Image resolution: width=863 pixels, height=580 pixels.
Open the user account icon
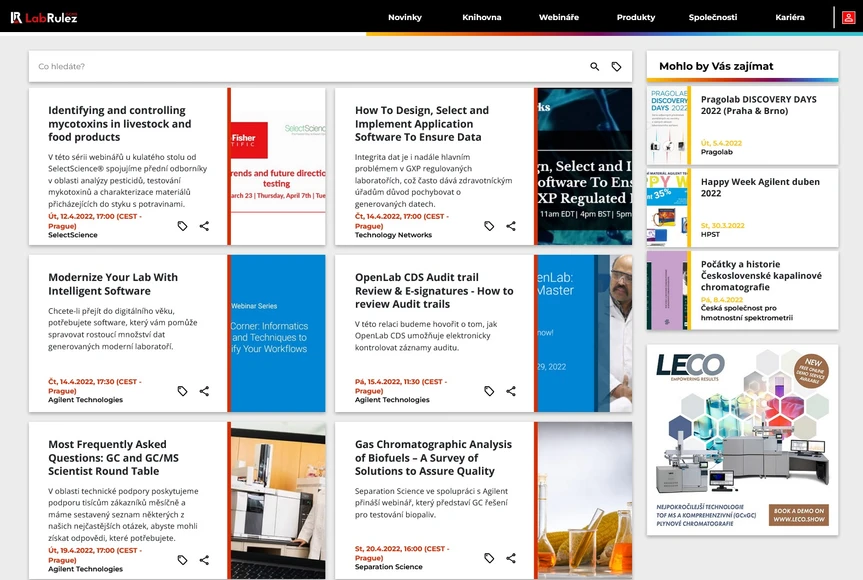(x=848, y=18)
